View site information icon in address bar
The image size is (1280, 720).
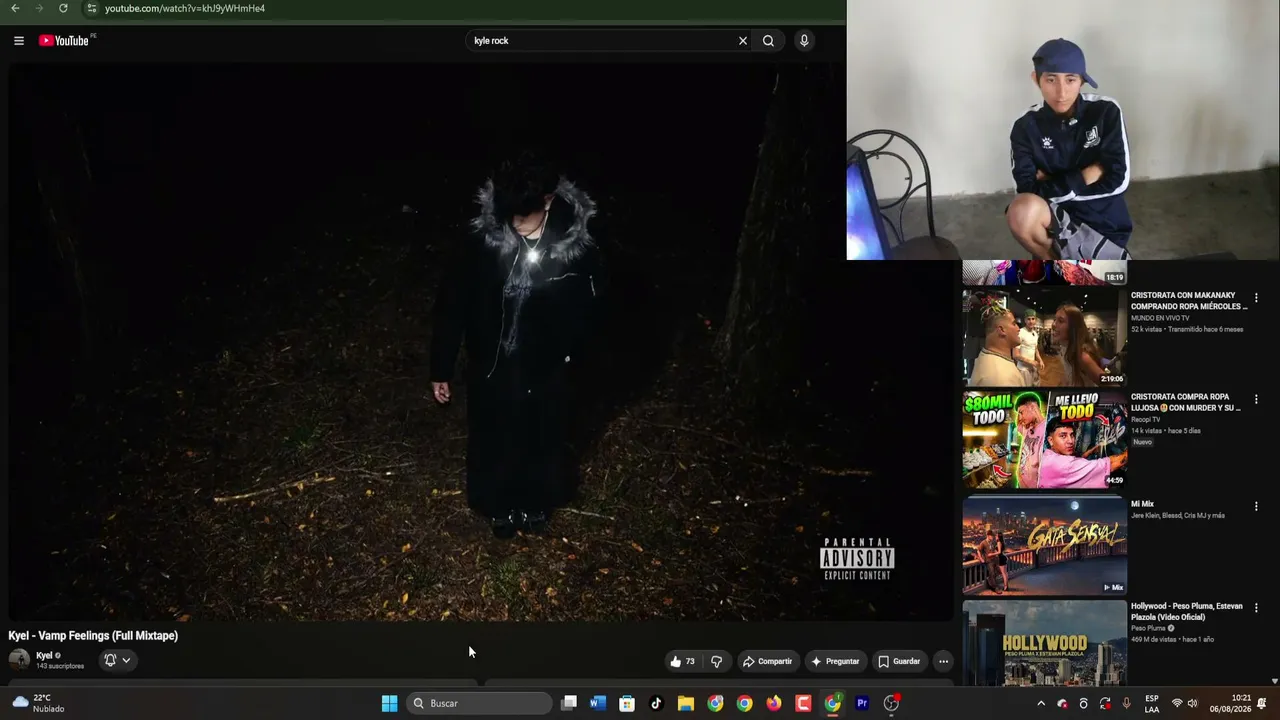pos(91,8)
